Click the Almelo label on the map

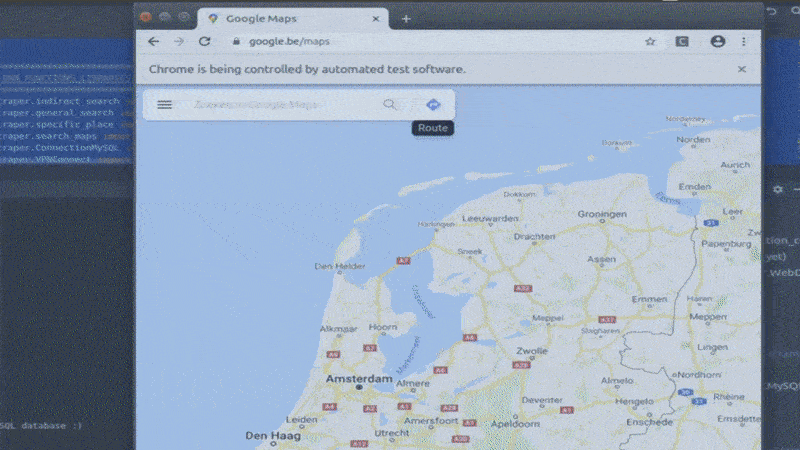click(617, 381)
